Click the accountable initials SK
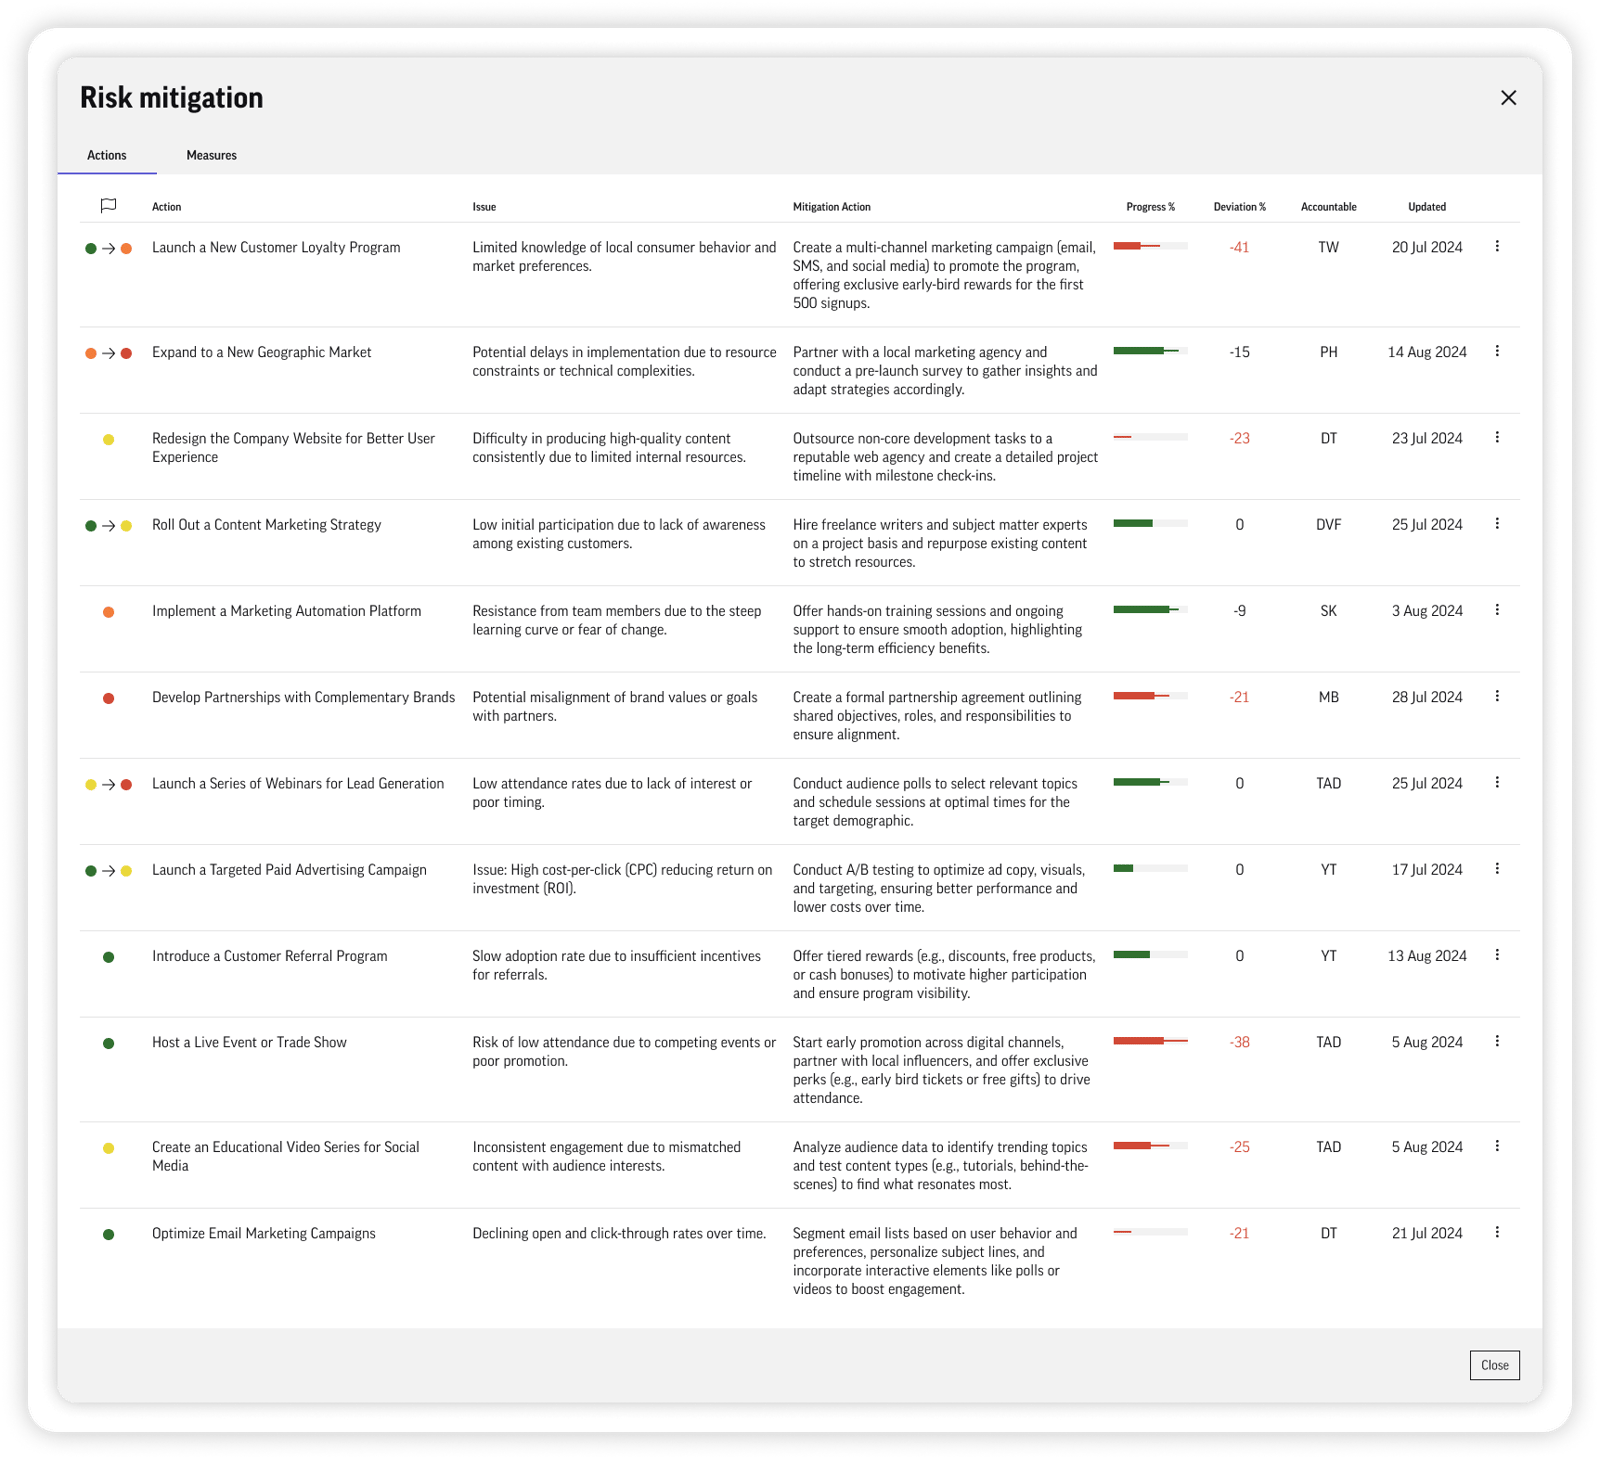 tap(1328, 612)
